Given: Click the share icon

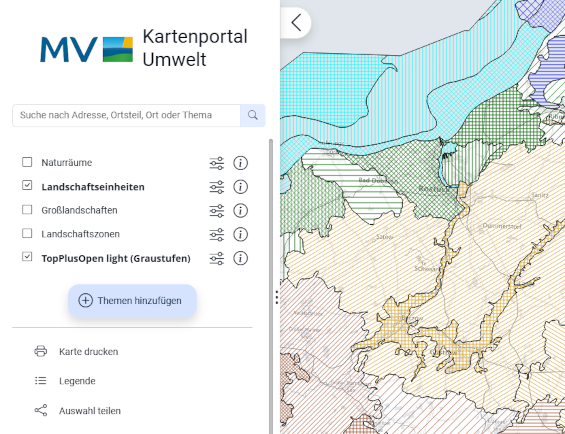Looking at the screenshot, I should tap(41, 410).
